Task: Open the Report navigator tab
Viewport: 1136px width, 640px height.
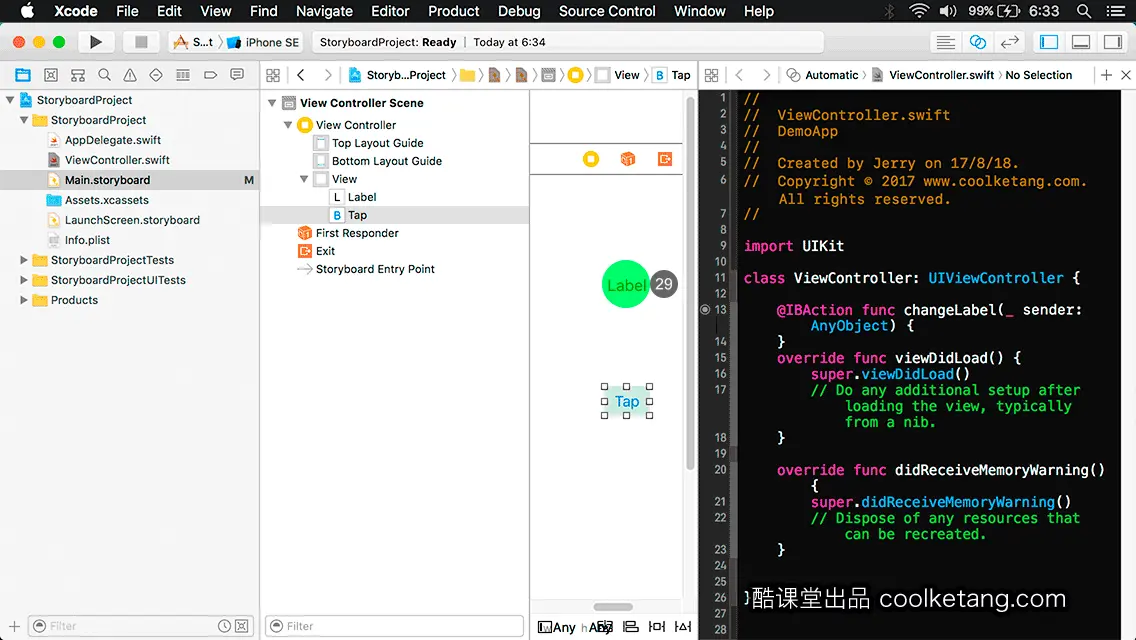Action: coord(237,75)
